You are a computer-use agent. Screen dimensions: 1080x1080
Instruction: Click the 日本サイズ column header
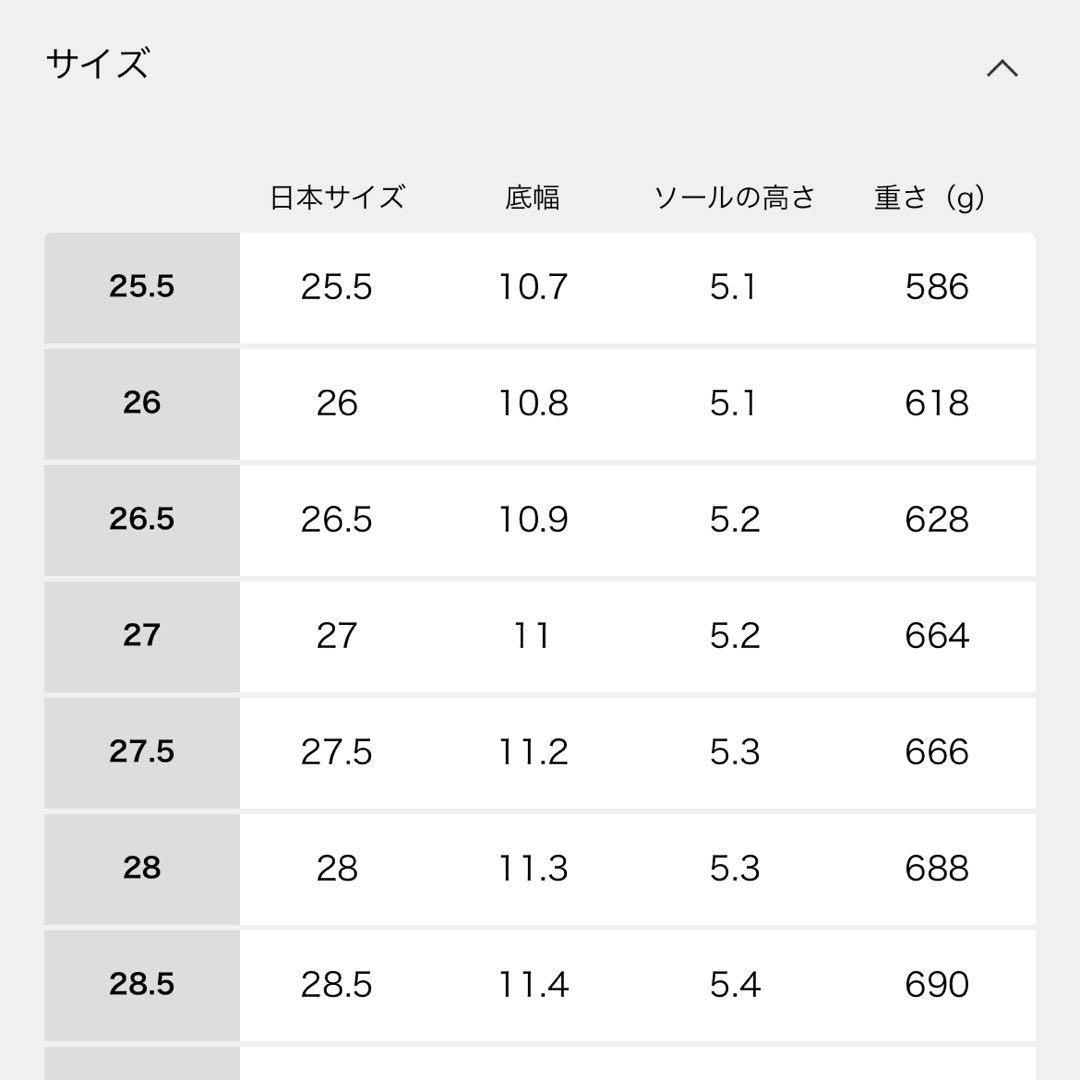[337, 197]
